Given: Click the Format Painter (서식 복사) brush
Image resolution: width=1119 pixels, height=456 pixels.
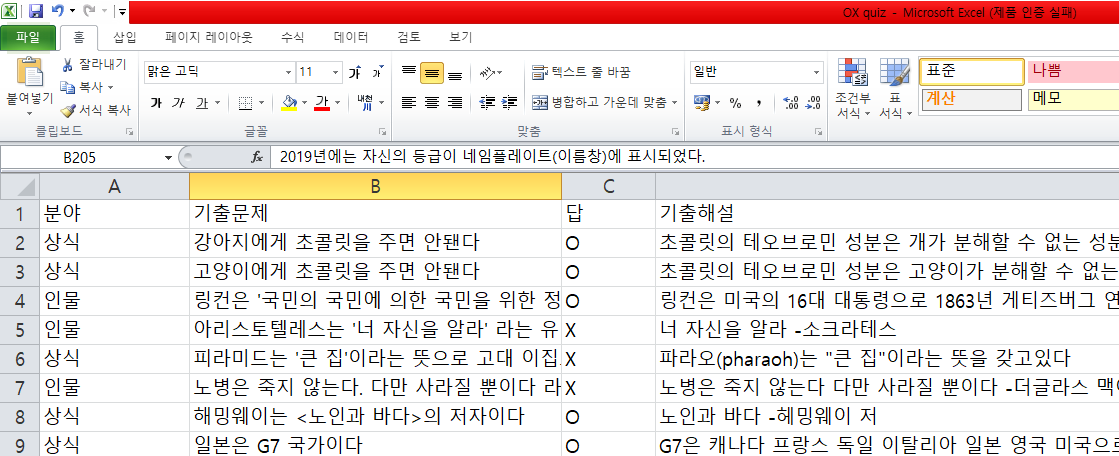Looking at the screenshot, I should (68, 110).
